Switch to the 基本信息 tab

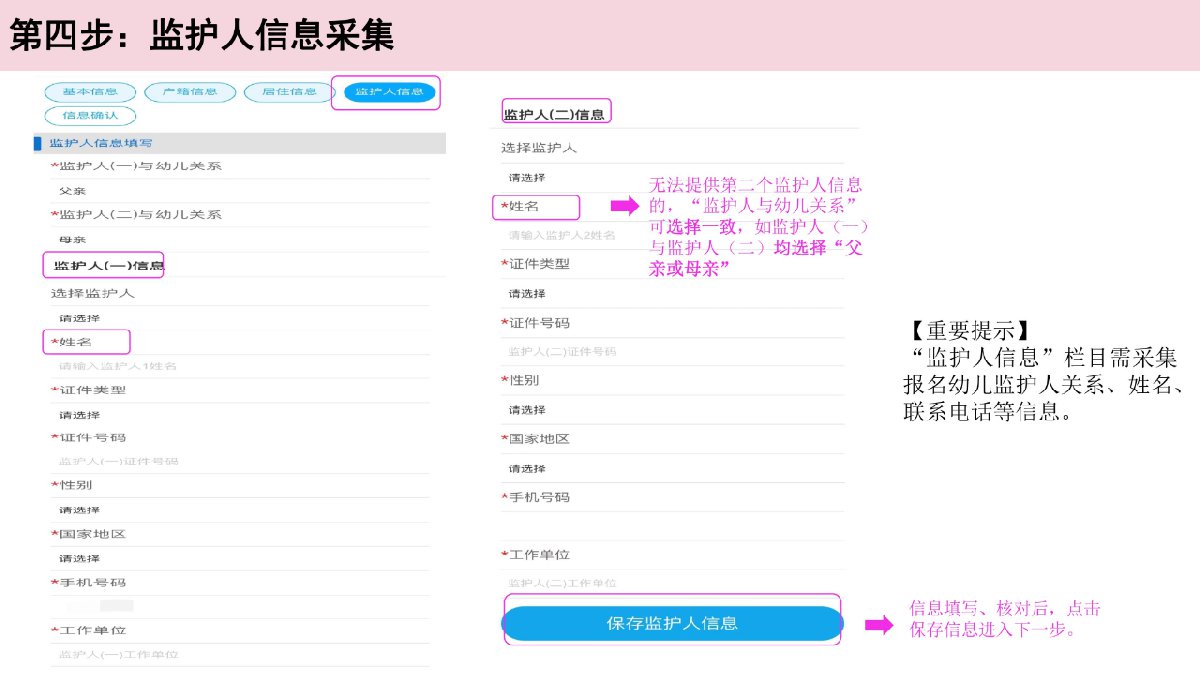(x=89, y=92)
